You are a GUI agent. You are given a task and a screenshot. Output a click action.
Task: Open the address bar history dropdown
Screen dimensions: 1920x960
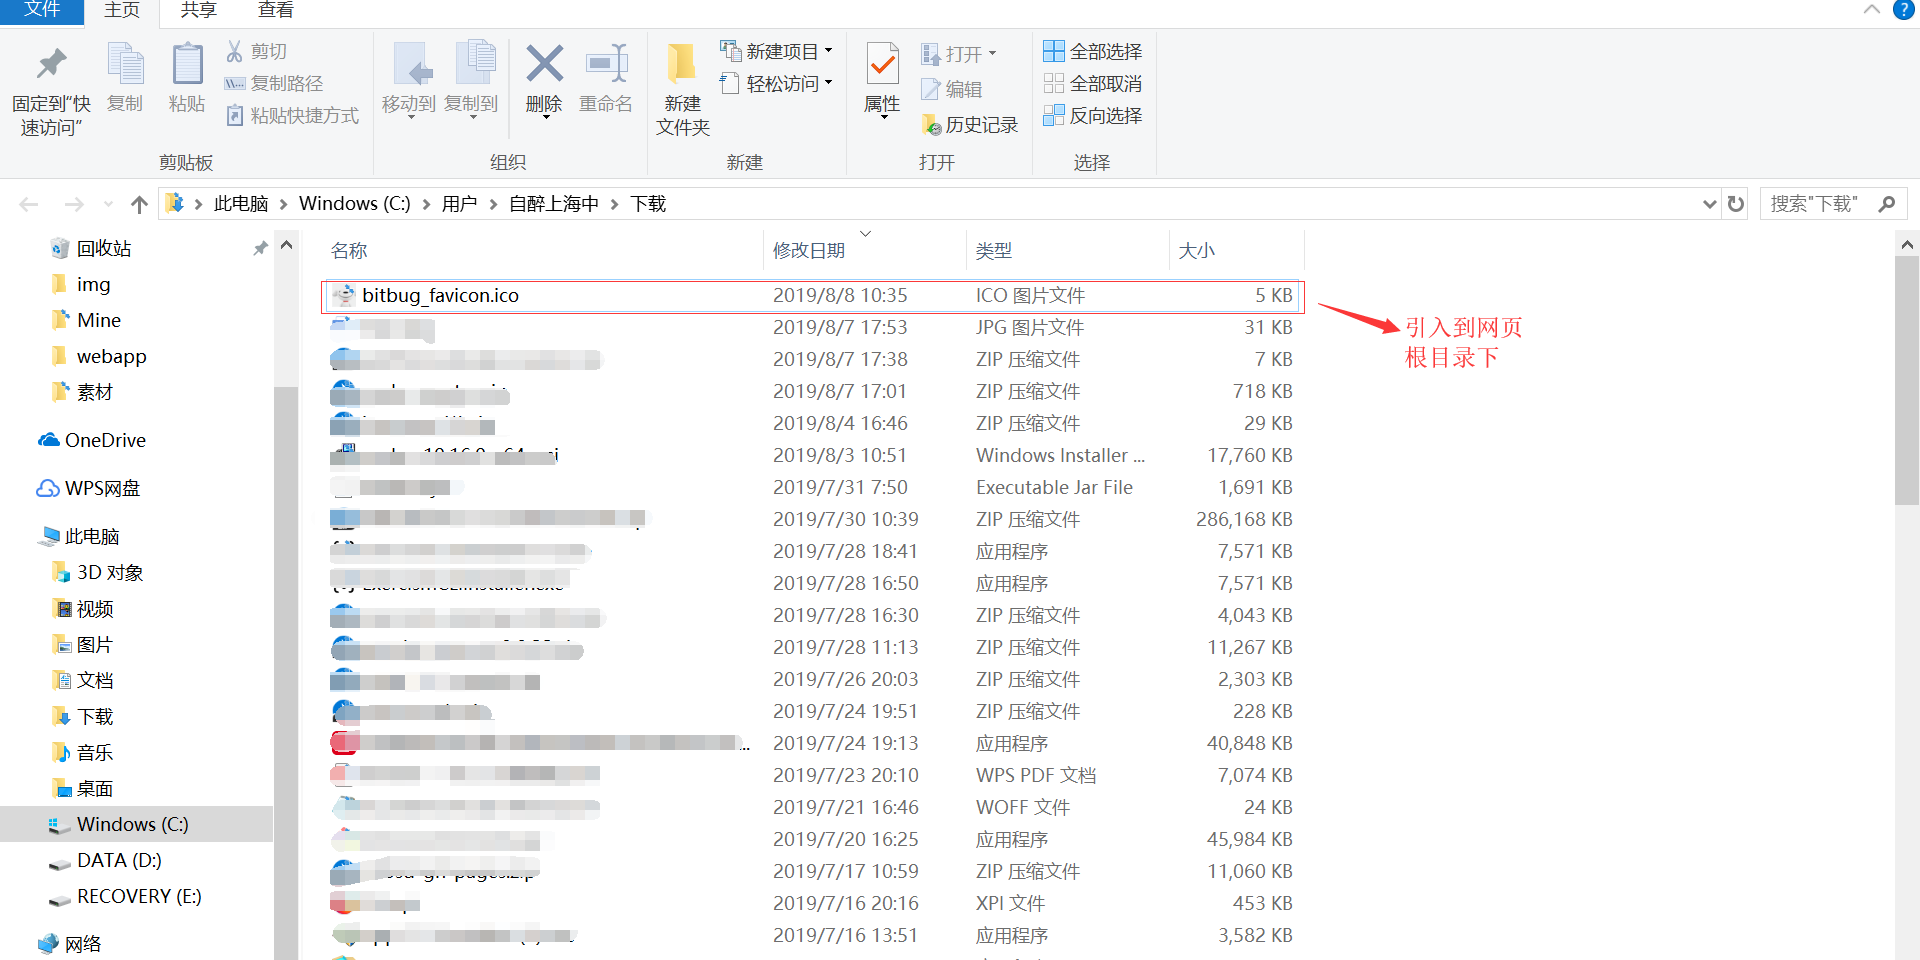1708,203
